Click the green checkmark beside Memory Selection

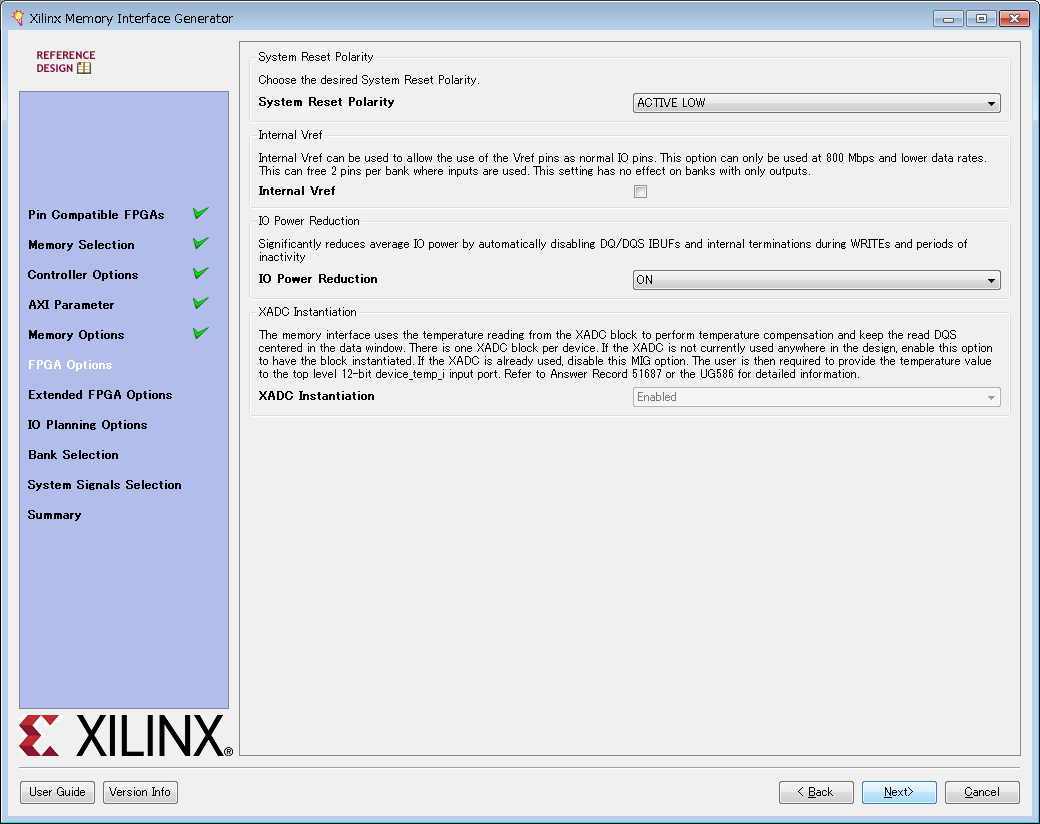pyautogui.click(x=201, y=243)
